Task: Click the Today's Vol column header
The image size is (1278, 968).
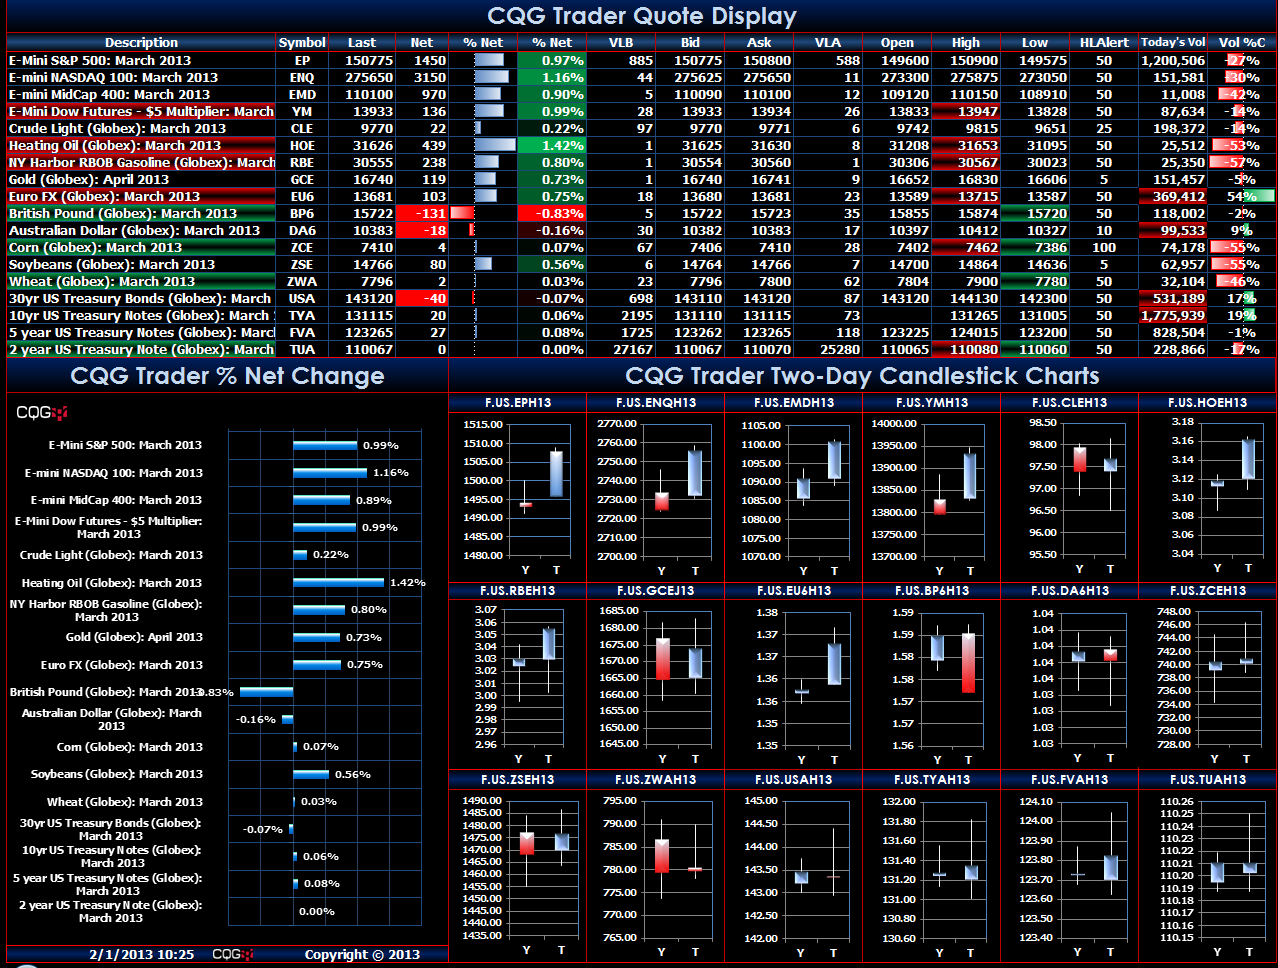Action: pos(1173,42)
